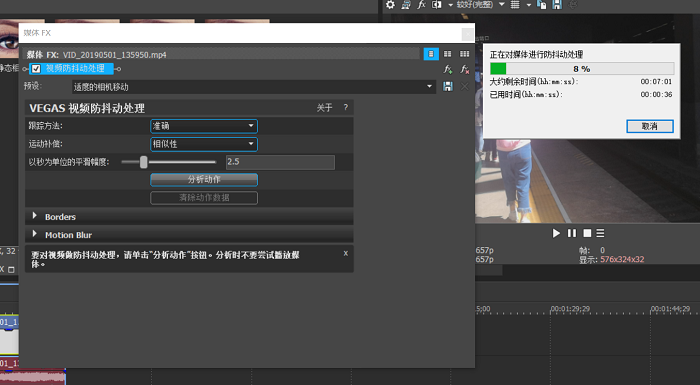
Task: Open preview properties gear icon
Action: coord(390,4)
